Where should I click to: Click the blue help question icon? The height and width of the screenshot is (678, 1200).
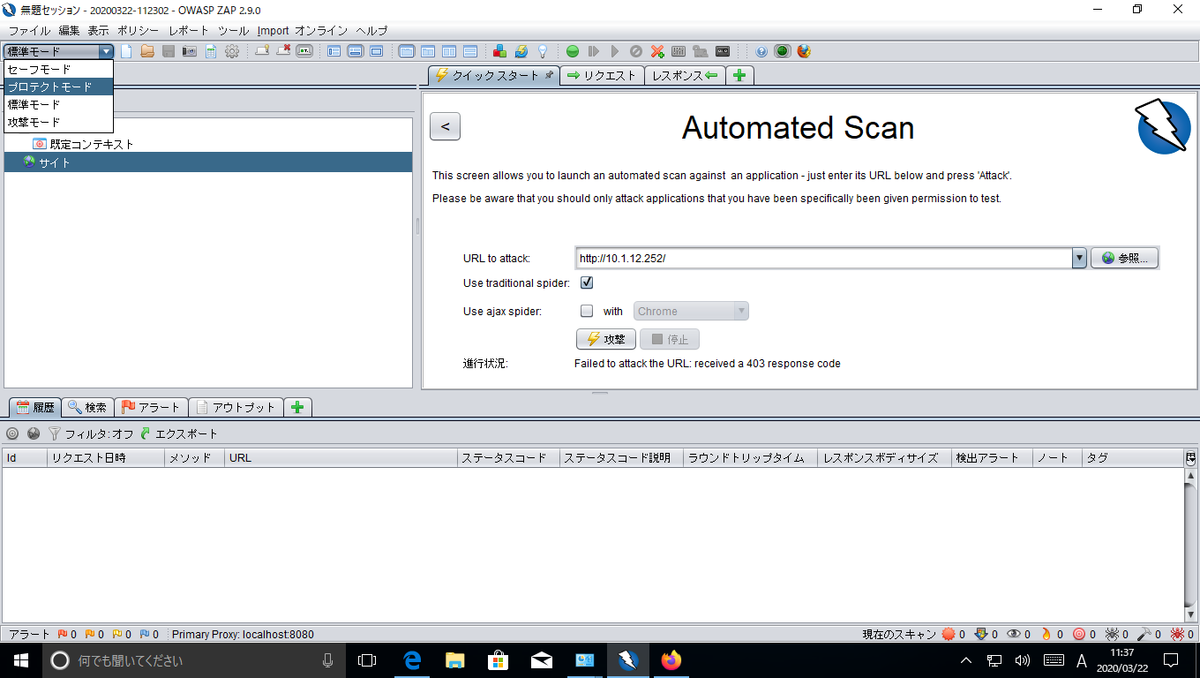tap(761, 51)
